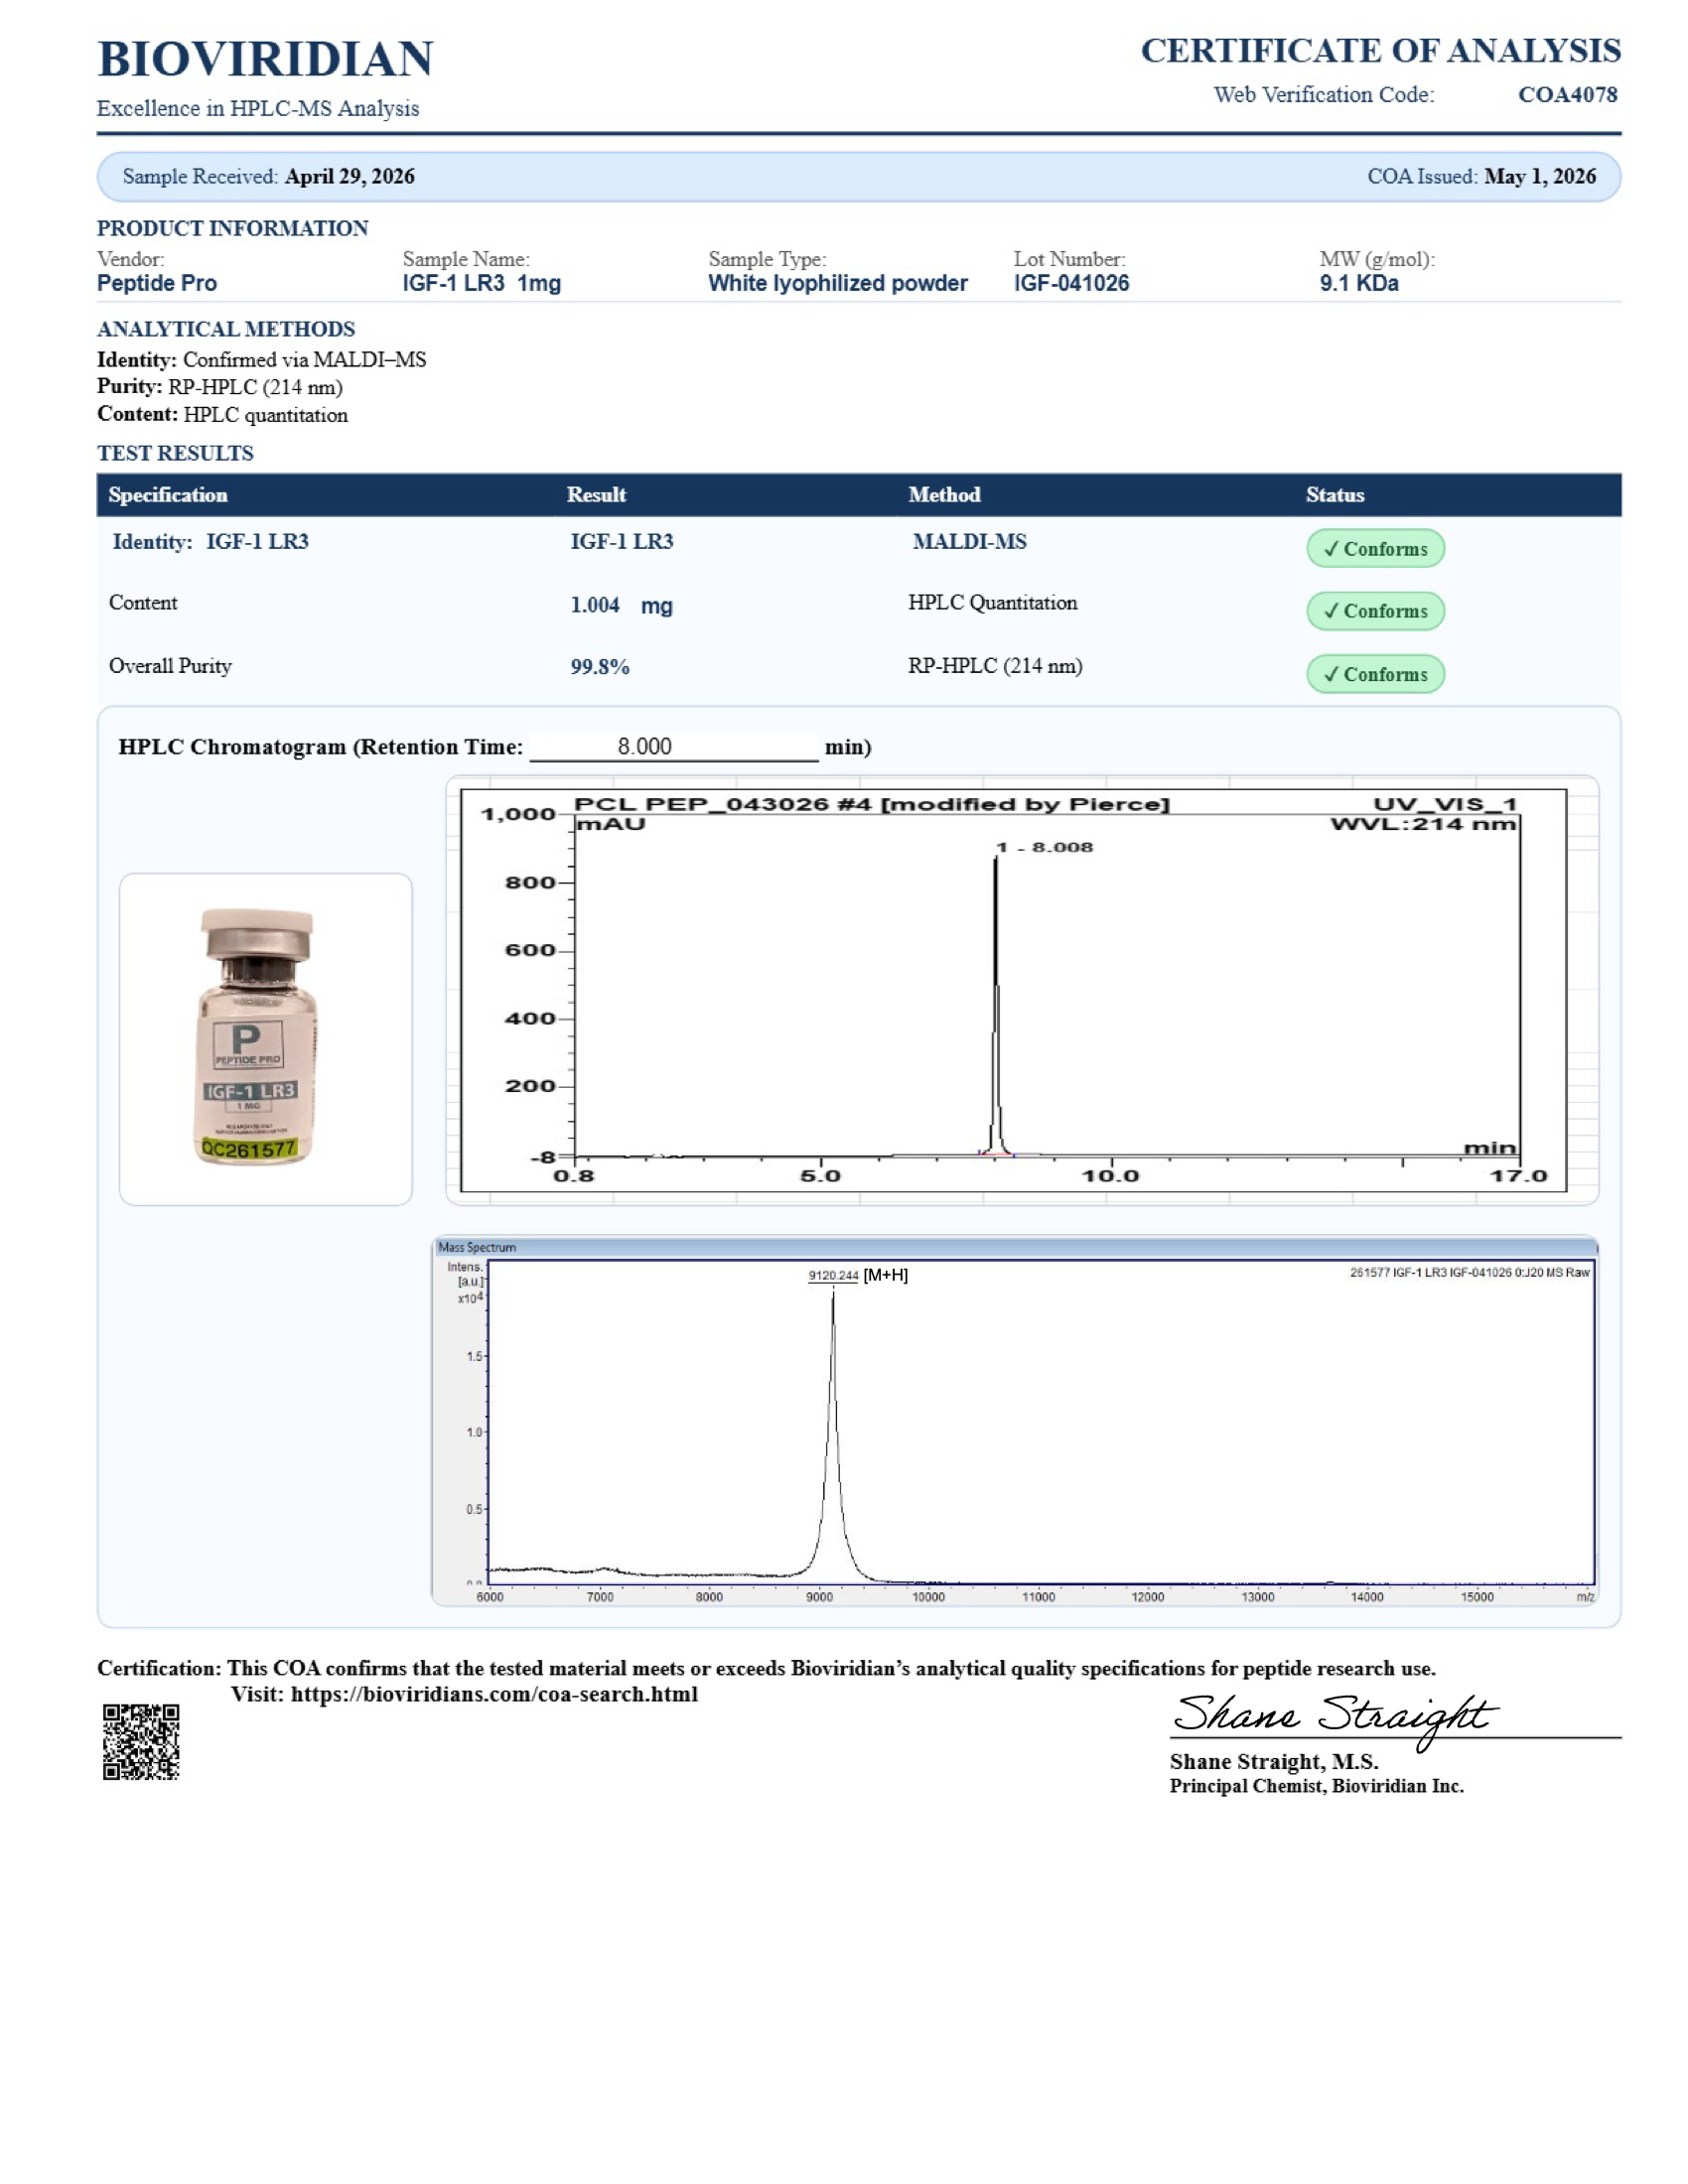Click the content result 1.004 mg
Image resolution: width=1688 pixels, height=2184 pixels.
tap(621, 605)
